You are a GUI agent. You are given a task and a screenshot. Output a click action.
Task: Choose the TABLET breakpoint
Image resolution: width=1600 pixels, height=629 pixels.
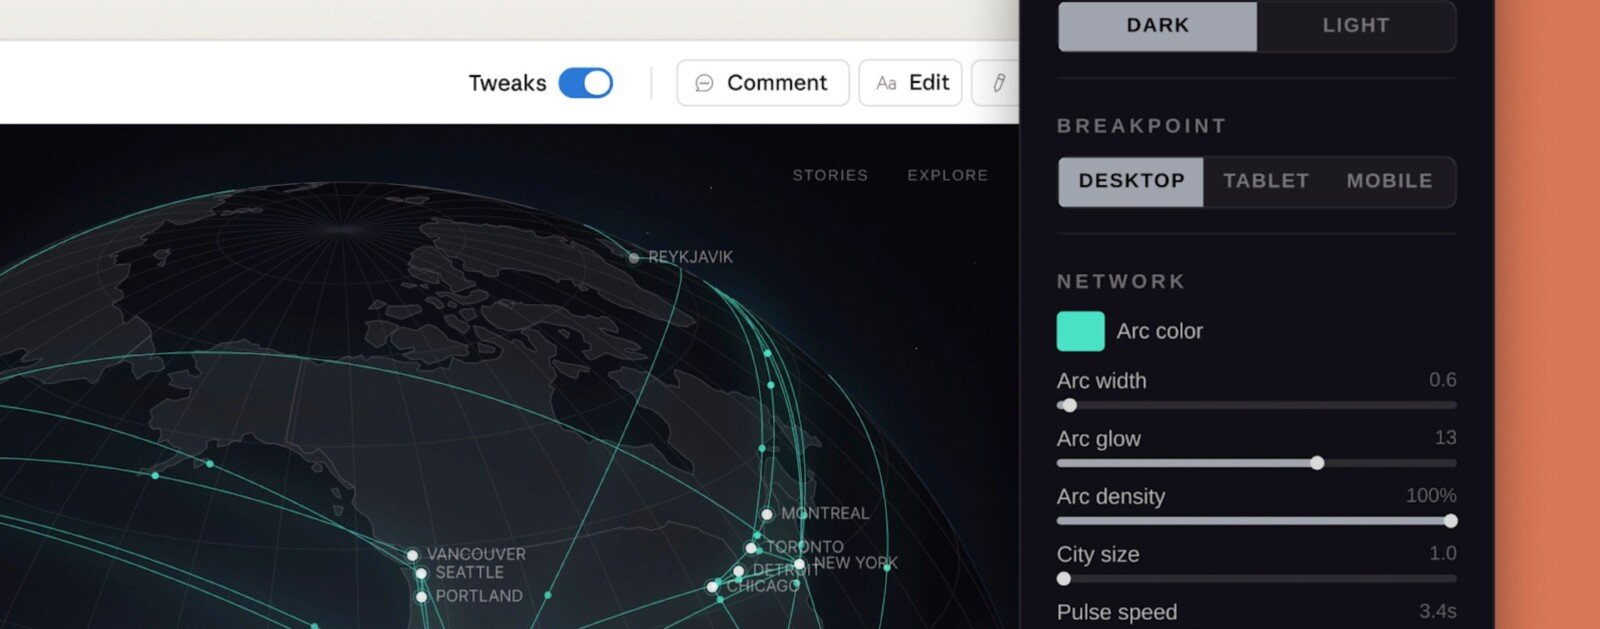coord(1266,181)
